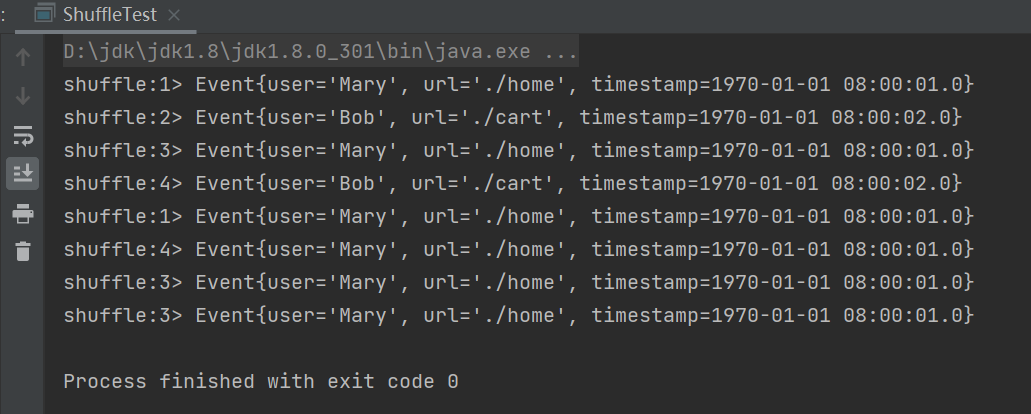Viewport: 1031px width, 414px height.
Task: Click the down stack trace arrow
Action: click(23, 96)
